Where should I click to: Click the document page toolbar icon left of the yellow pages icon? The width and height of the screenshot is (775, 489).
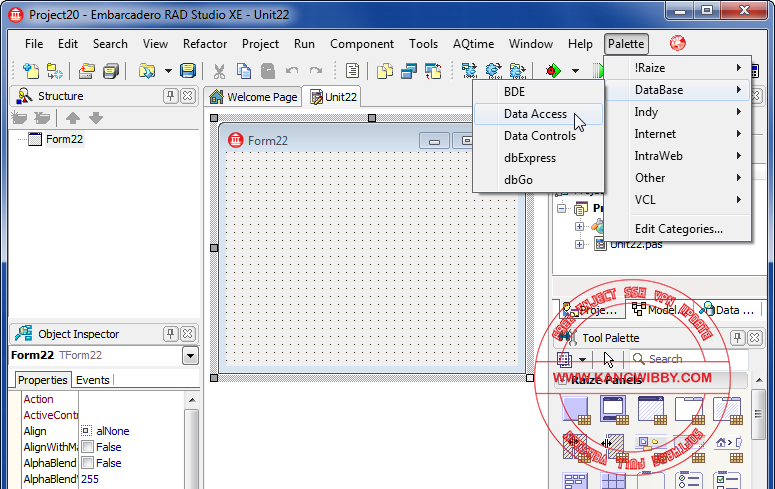pyautogui.click(x=352, y=71)
